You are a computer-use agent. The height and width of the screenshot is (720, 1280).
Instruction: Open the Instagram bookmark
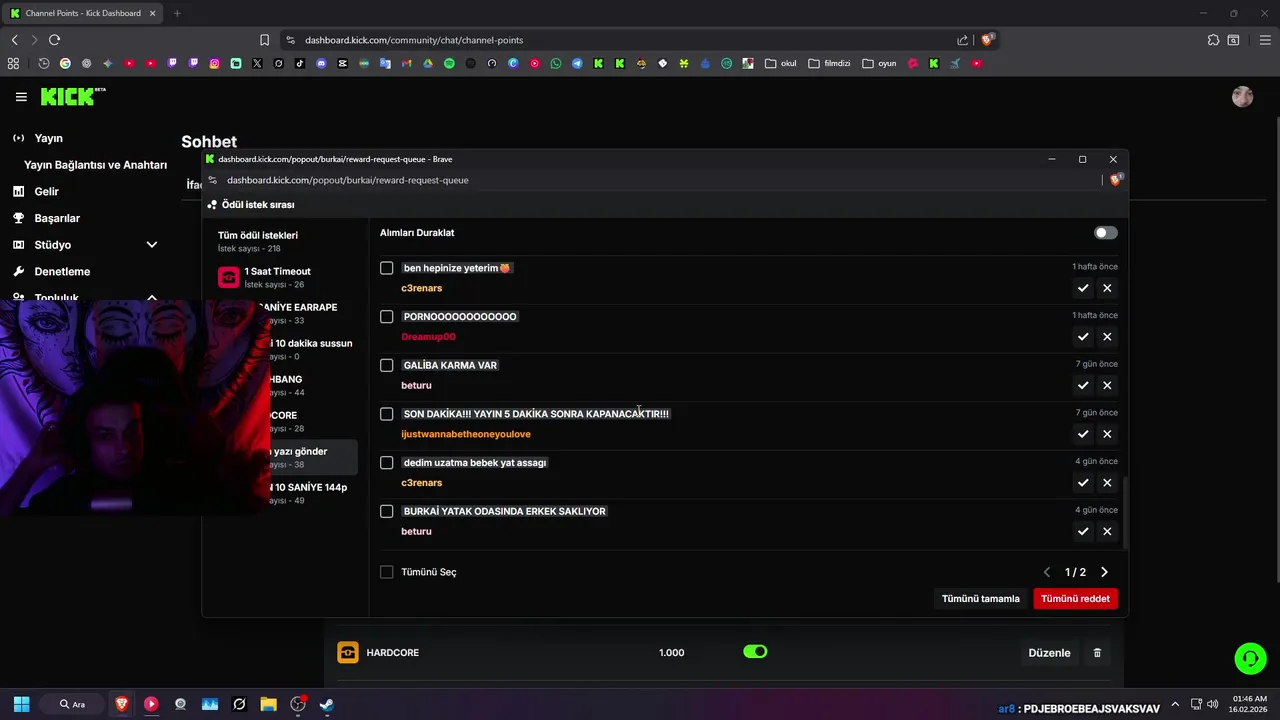(214, 63)
